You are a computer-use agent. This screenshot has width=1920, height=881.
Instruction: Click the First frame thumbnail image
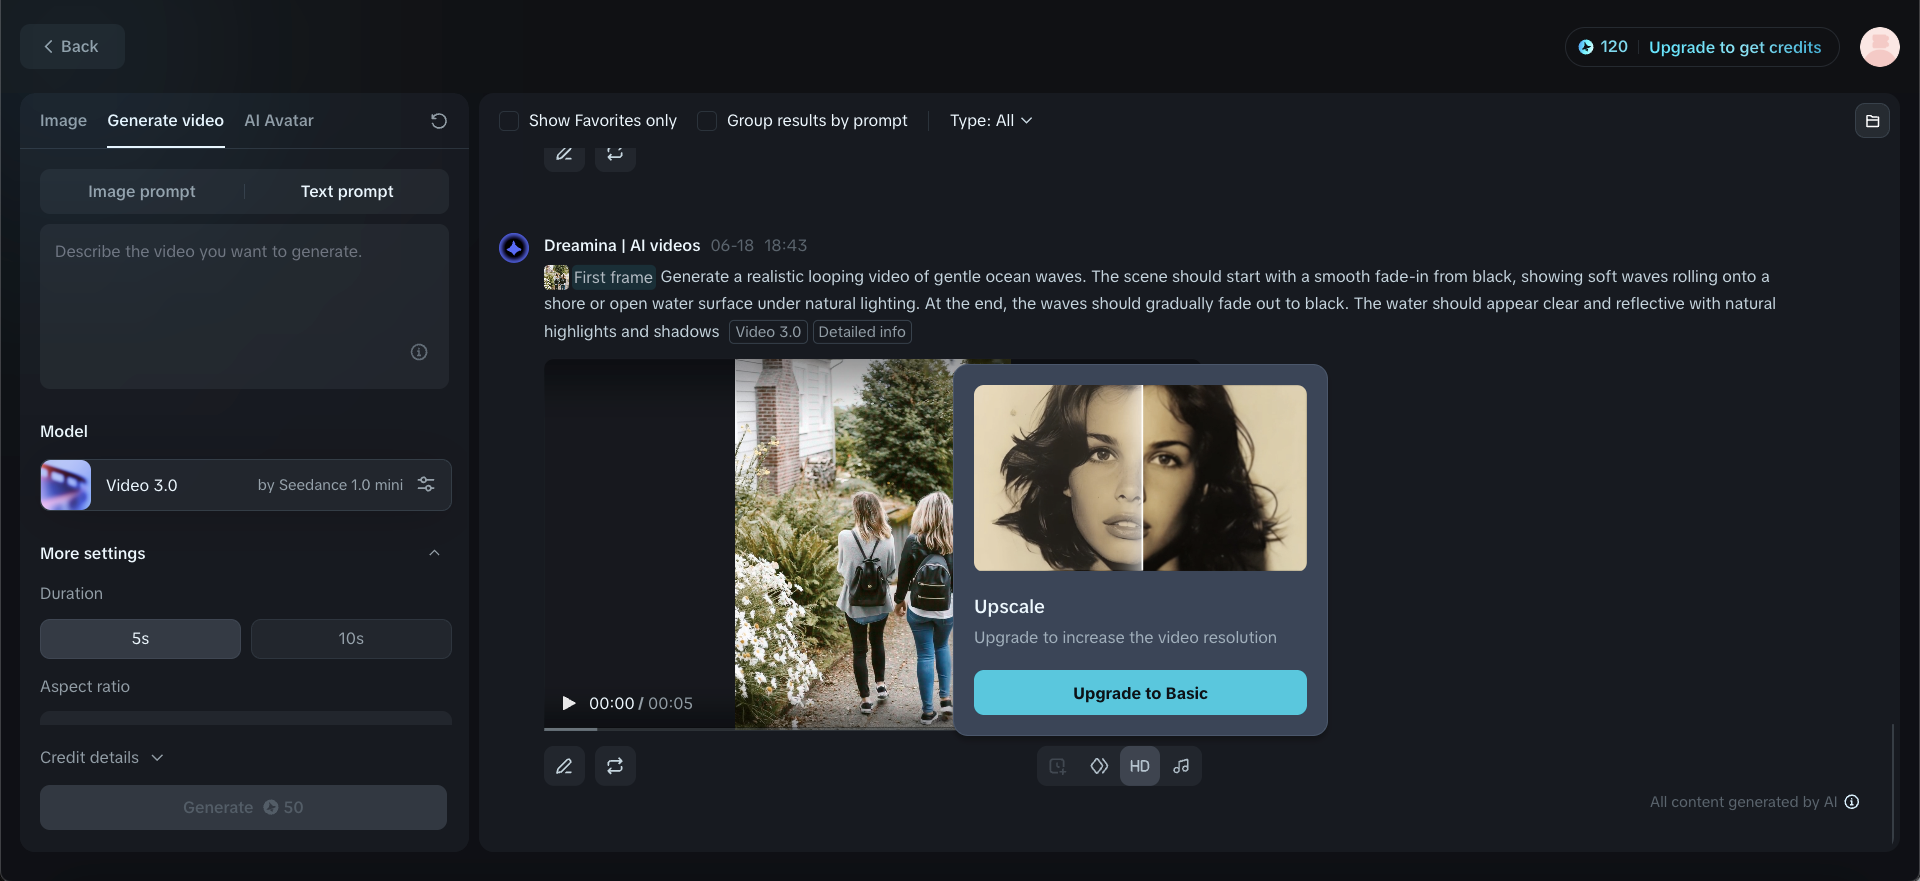[x=556, y=277]
